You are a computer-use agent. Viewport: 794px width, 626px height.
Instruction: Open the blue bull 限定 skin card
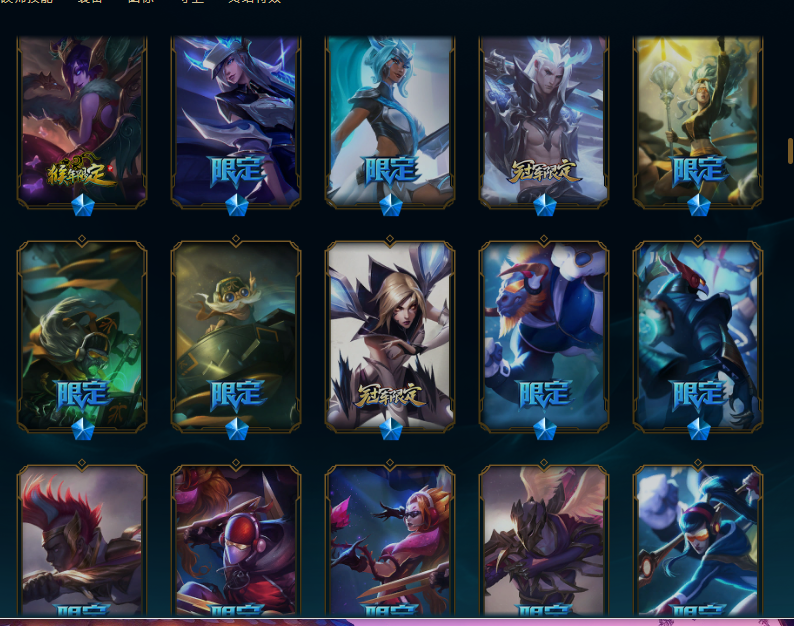(544, 336)
